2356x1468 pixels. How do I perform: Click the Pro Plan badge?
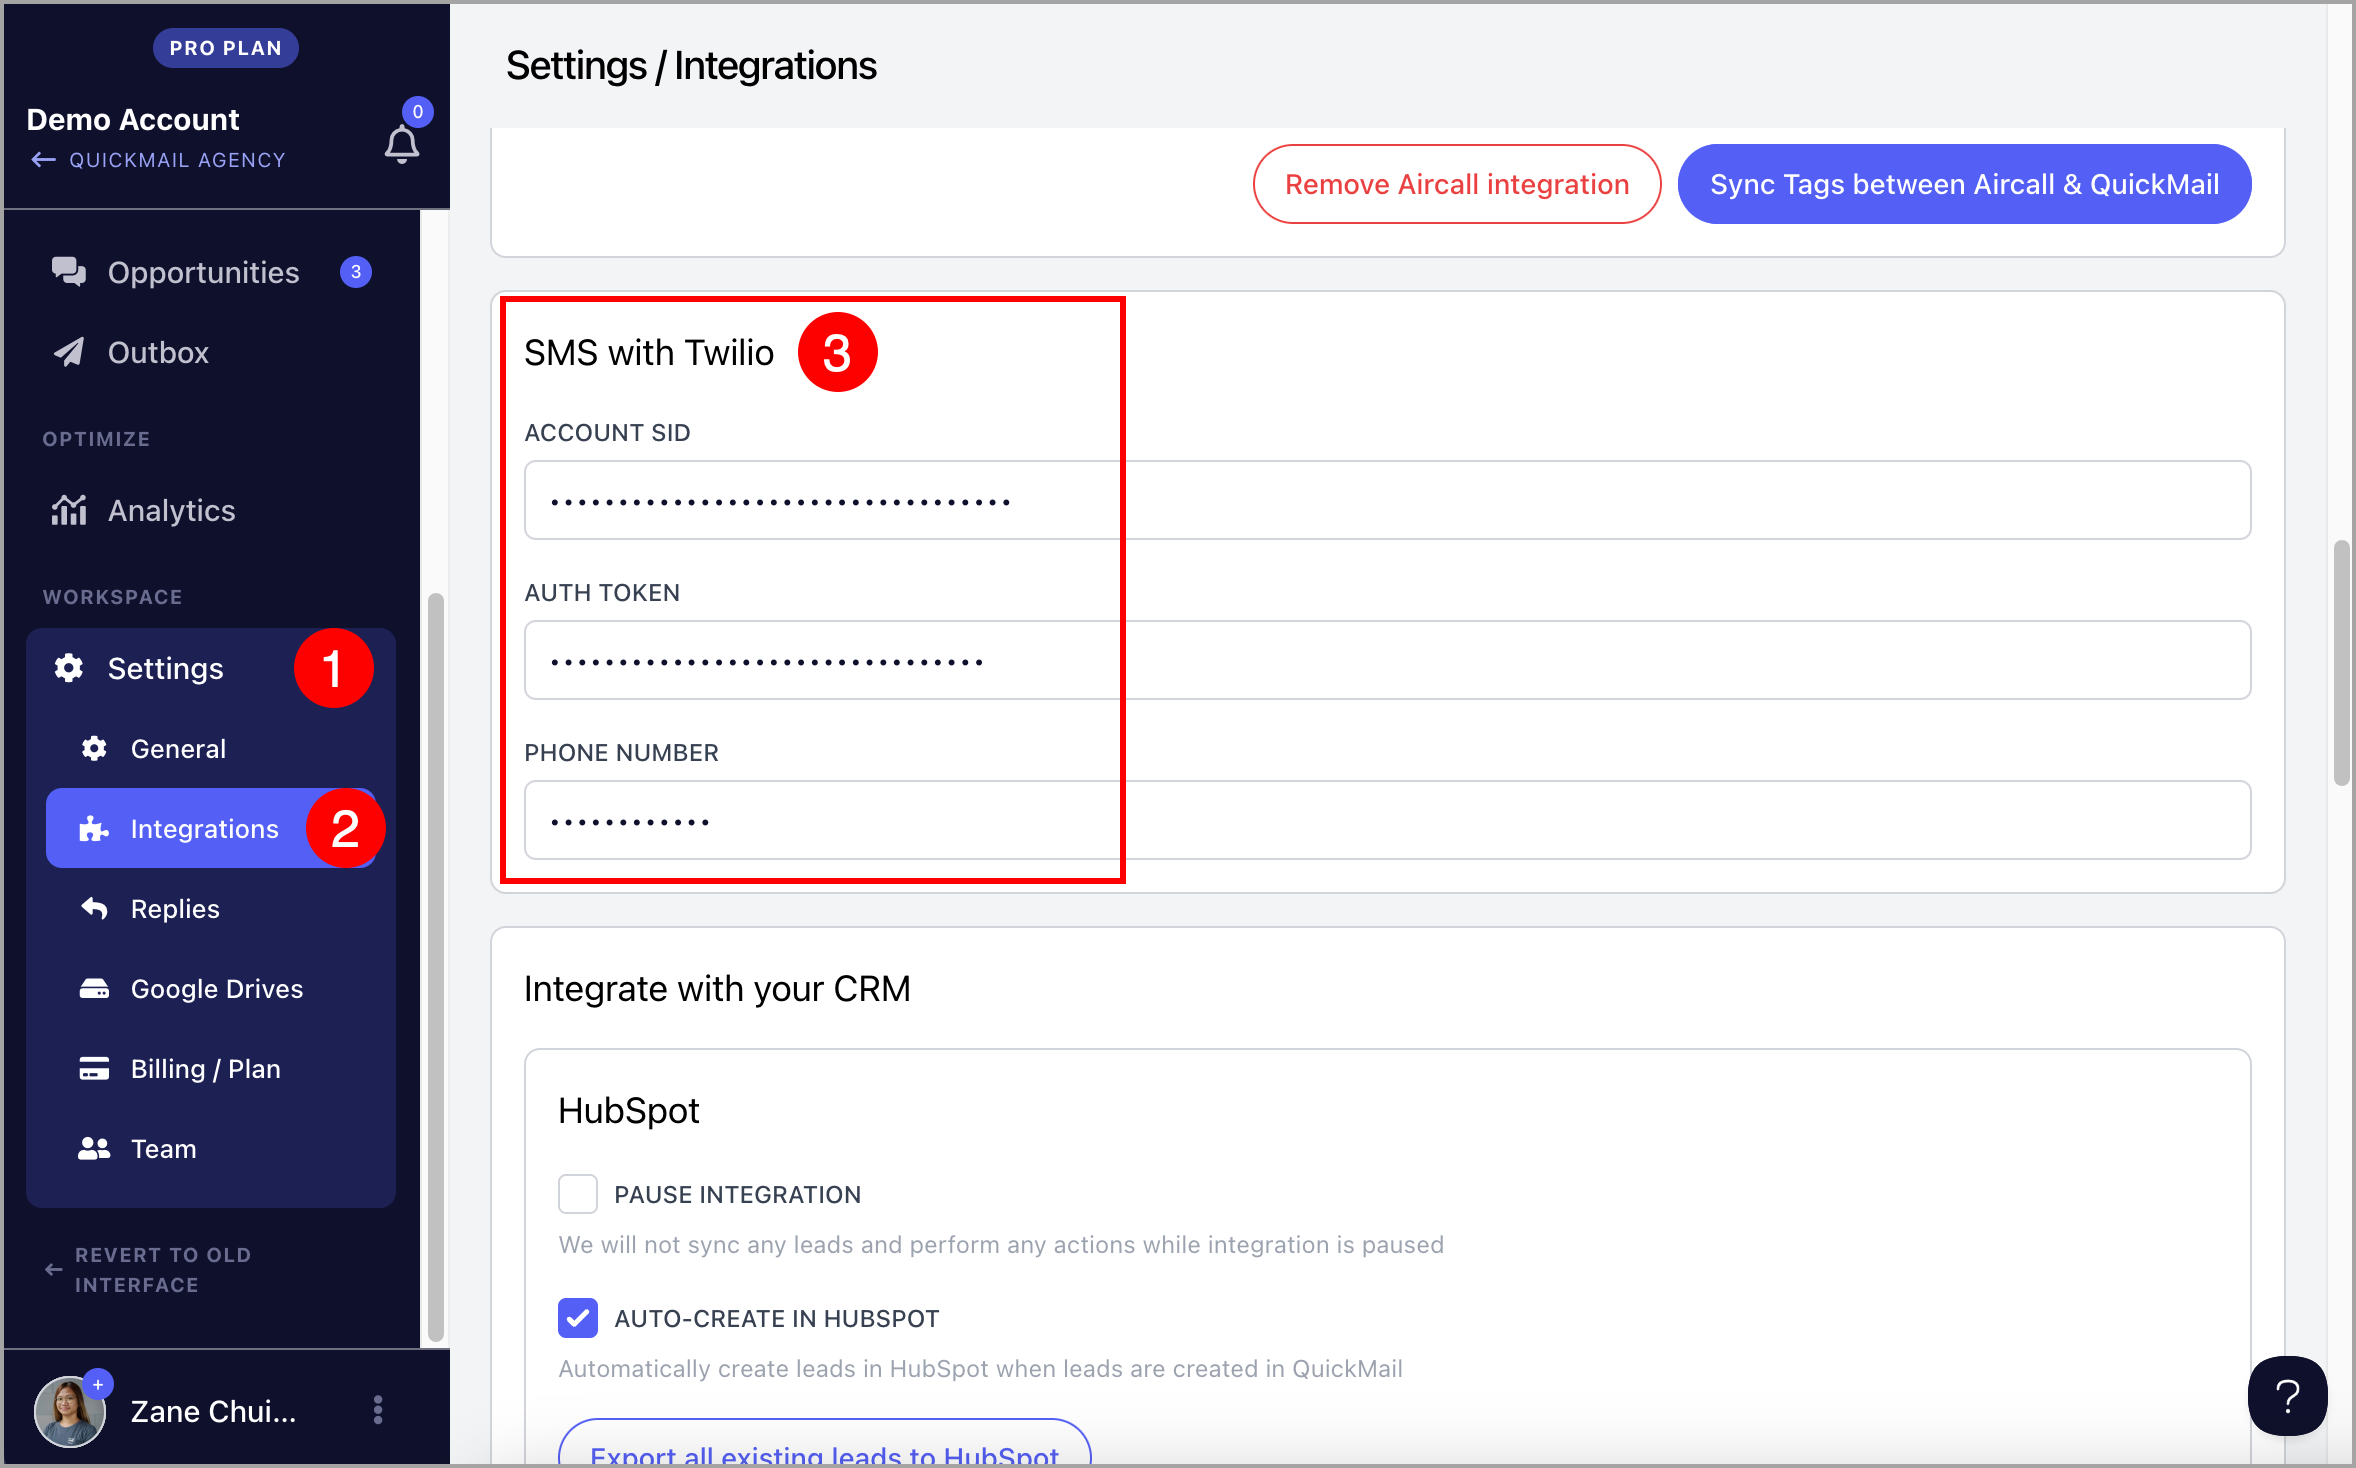(x=226, y=48)
